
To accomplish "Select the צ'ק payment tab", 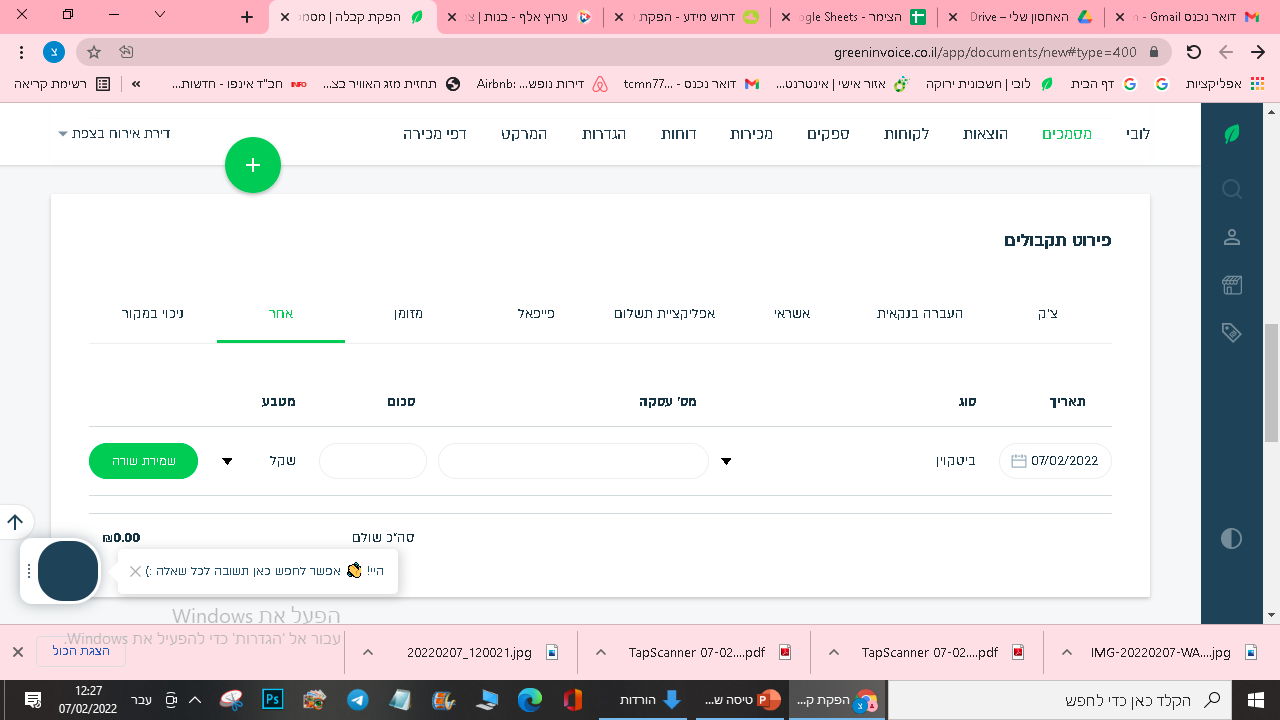I will 1047,314.
